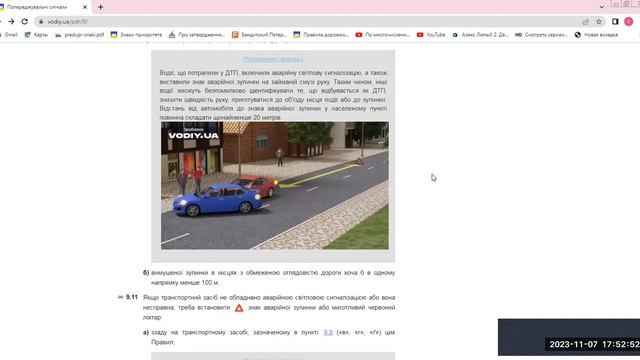Open the Новая вкладка bookmark

(x=596, y=35)
